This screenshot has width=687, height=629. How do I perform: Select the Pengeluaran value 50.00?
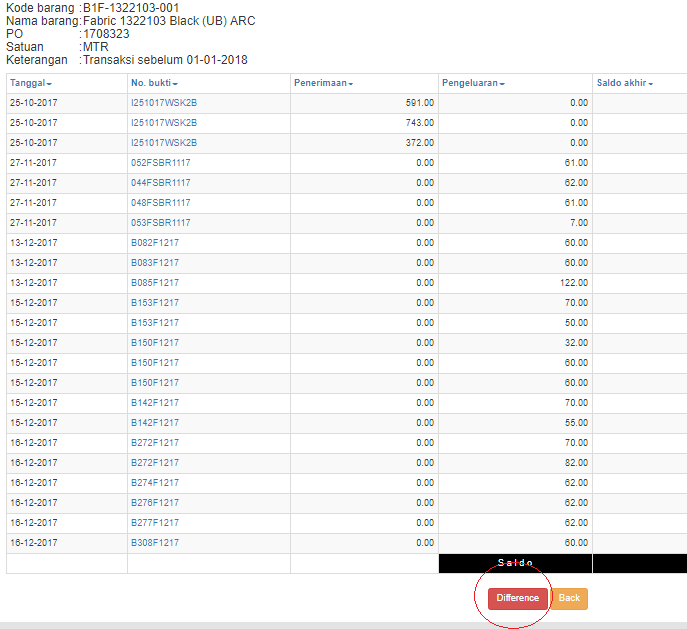(577, 323)
